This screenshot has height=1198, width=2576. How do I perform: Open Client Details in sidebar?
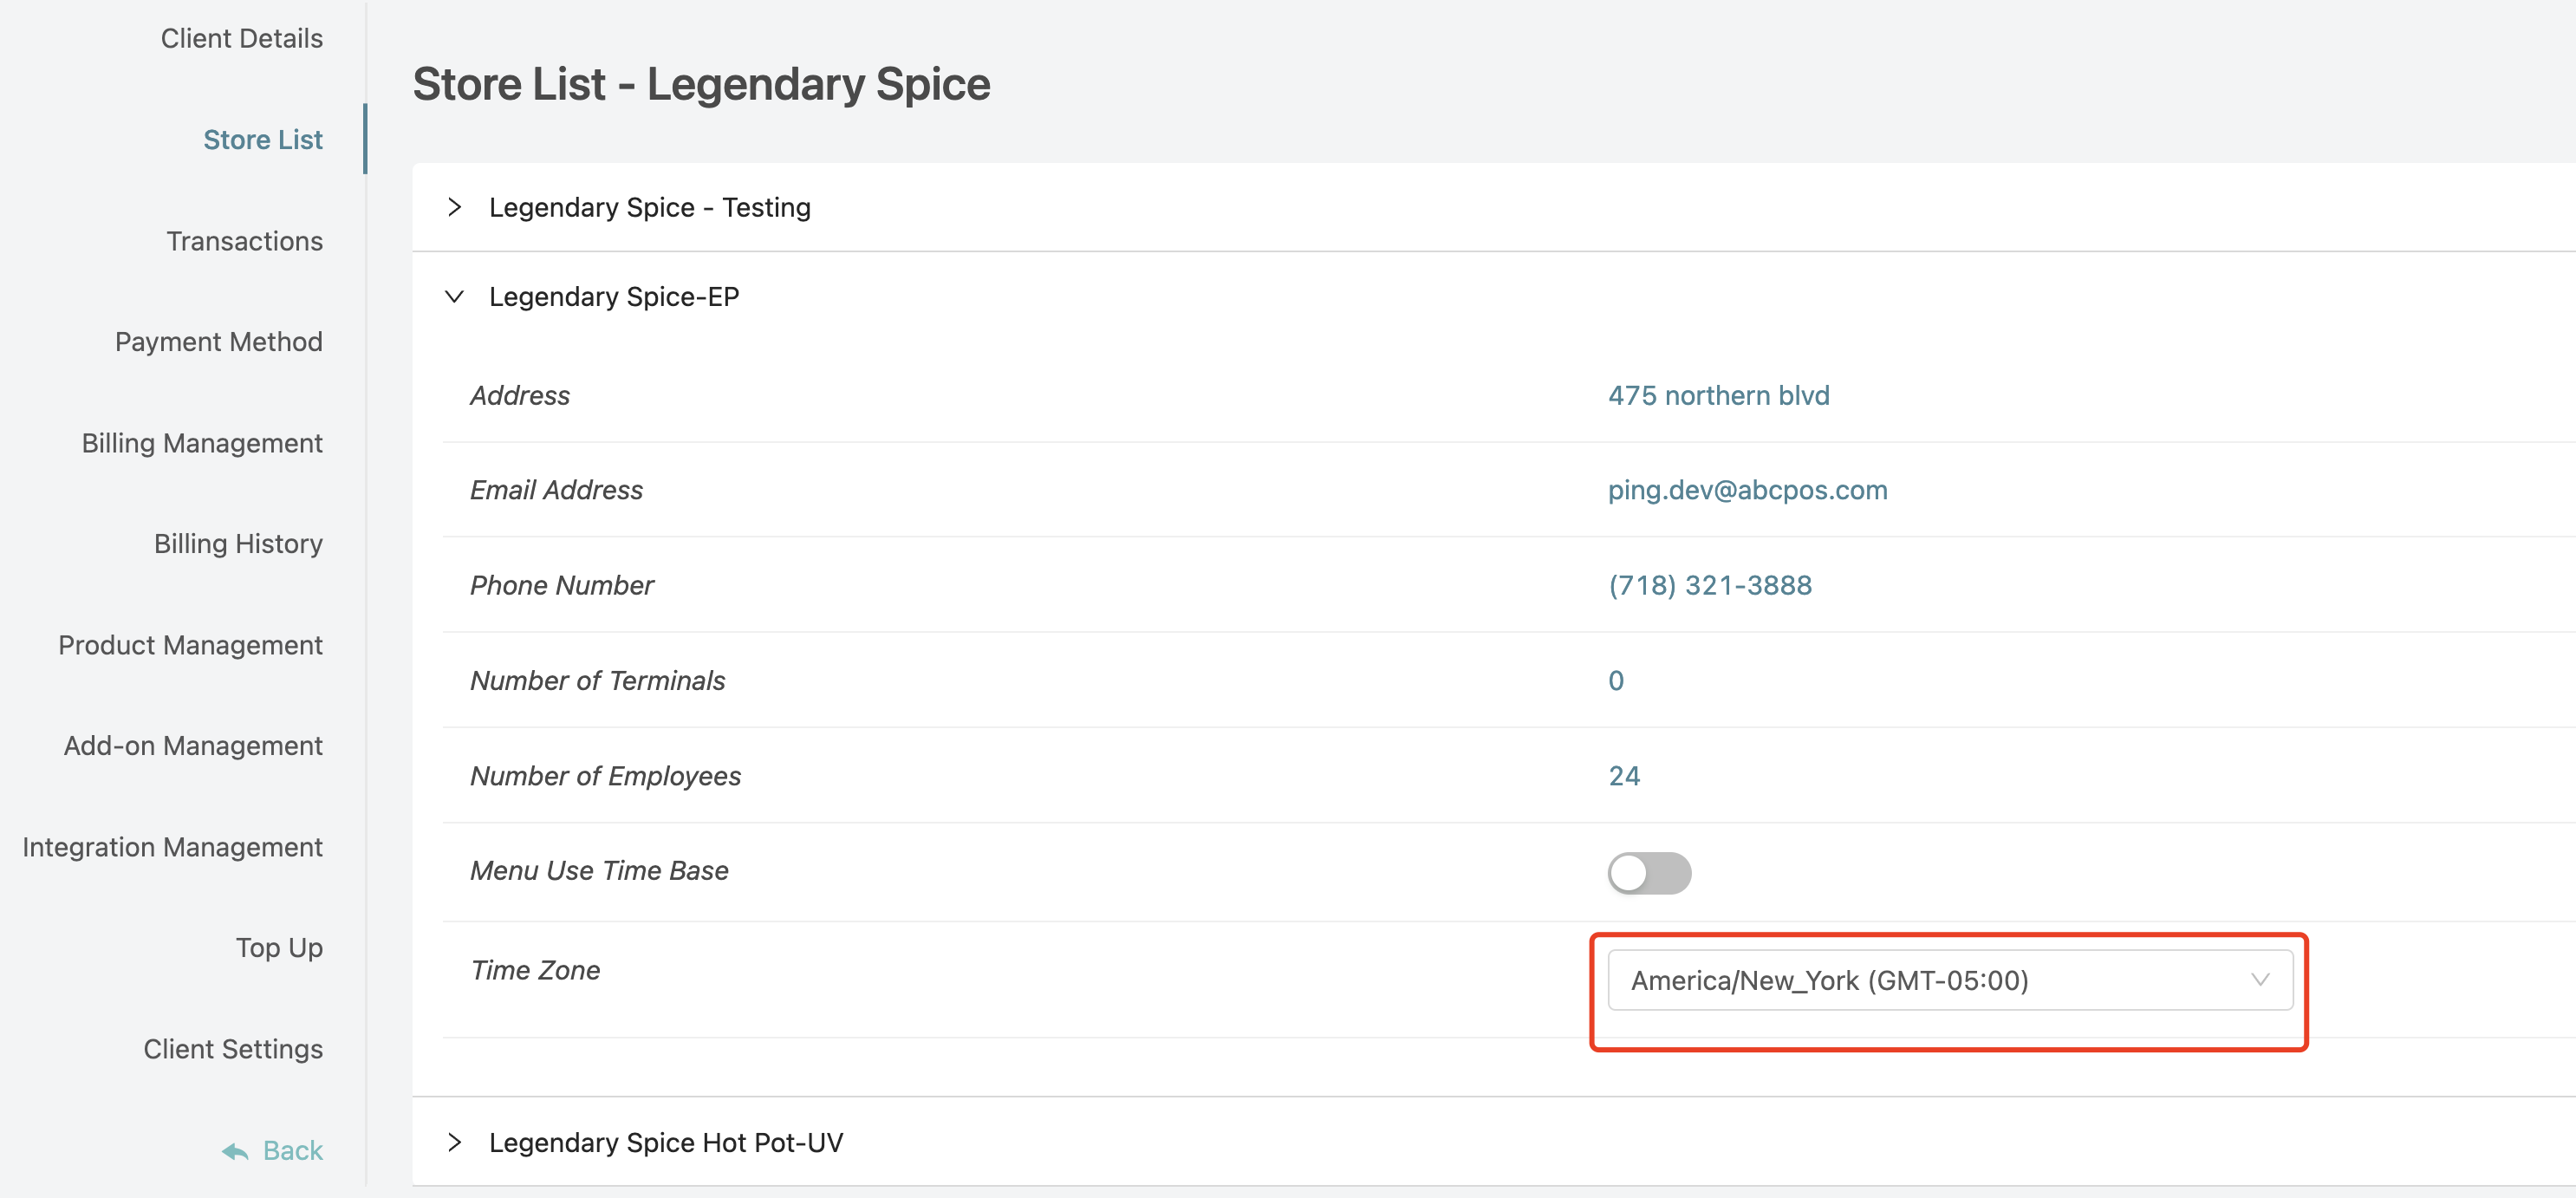click(x=242, y=38)
